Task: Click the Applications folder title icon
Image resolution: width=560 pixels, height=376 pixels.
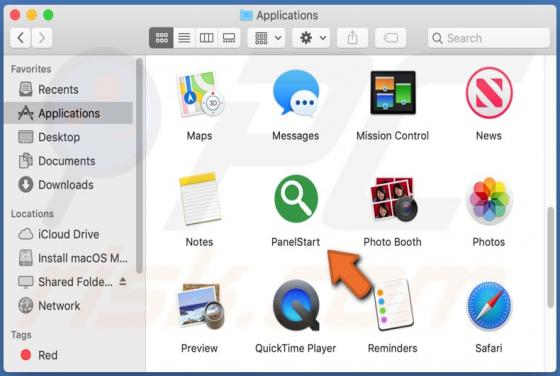Action: [246, 15]
